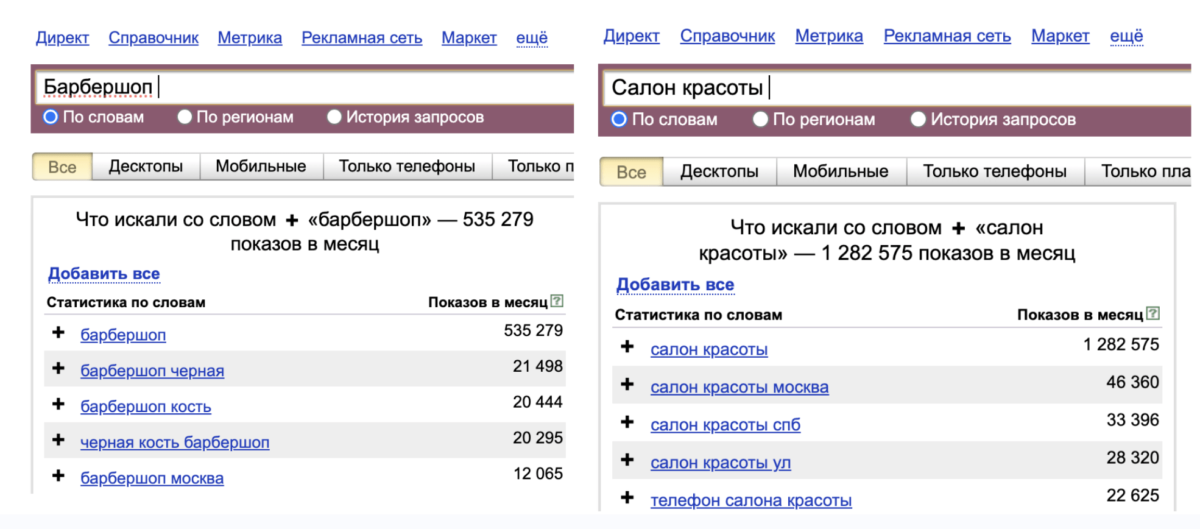Open the 'барбершоп черная' keyword link

[152, 371]
